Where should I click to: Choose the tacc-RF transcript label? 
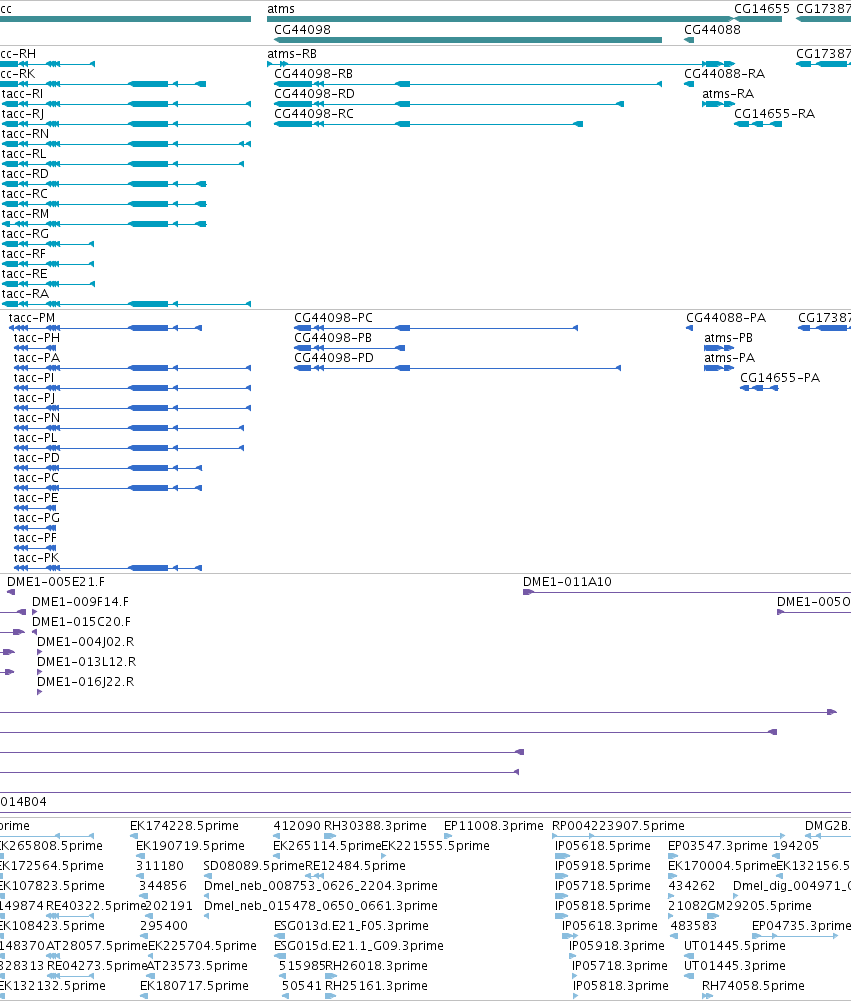pos(24,253)
